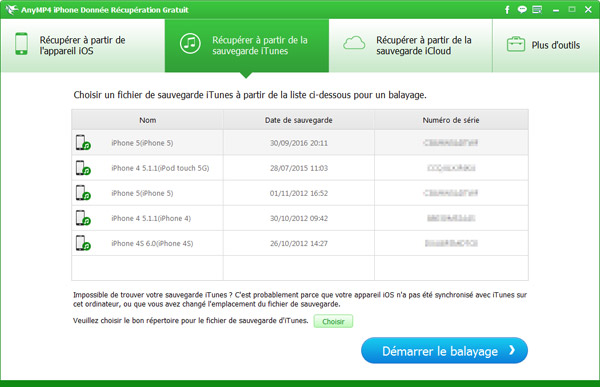Click the AnyMP4 bird logo icon

click(x=11, y=10)
